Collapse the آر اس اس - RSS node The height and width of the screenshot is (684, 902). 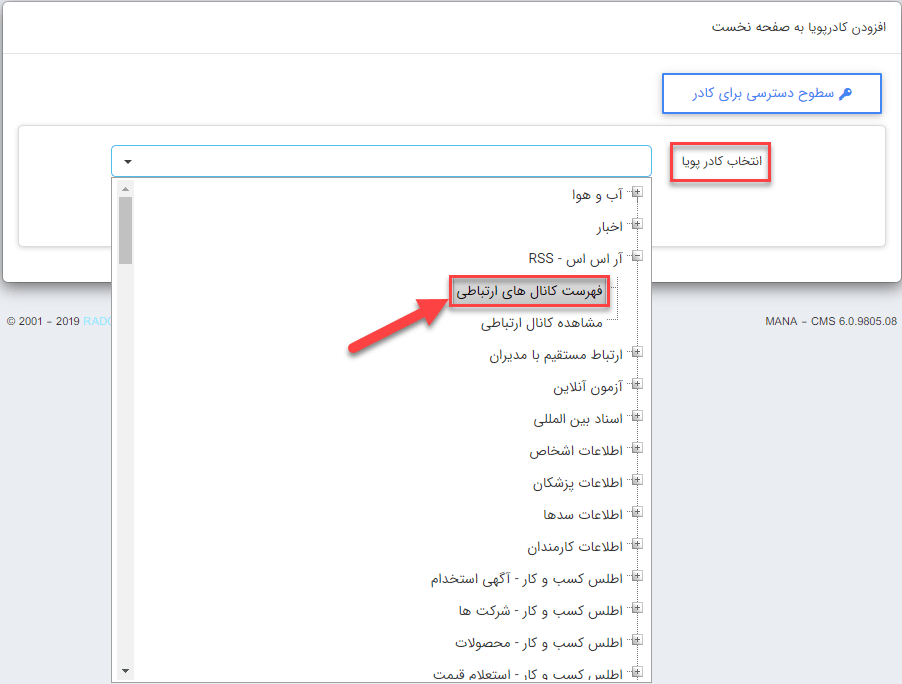(x=637, y=257)
